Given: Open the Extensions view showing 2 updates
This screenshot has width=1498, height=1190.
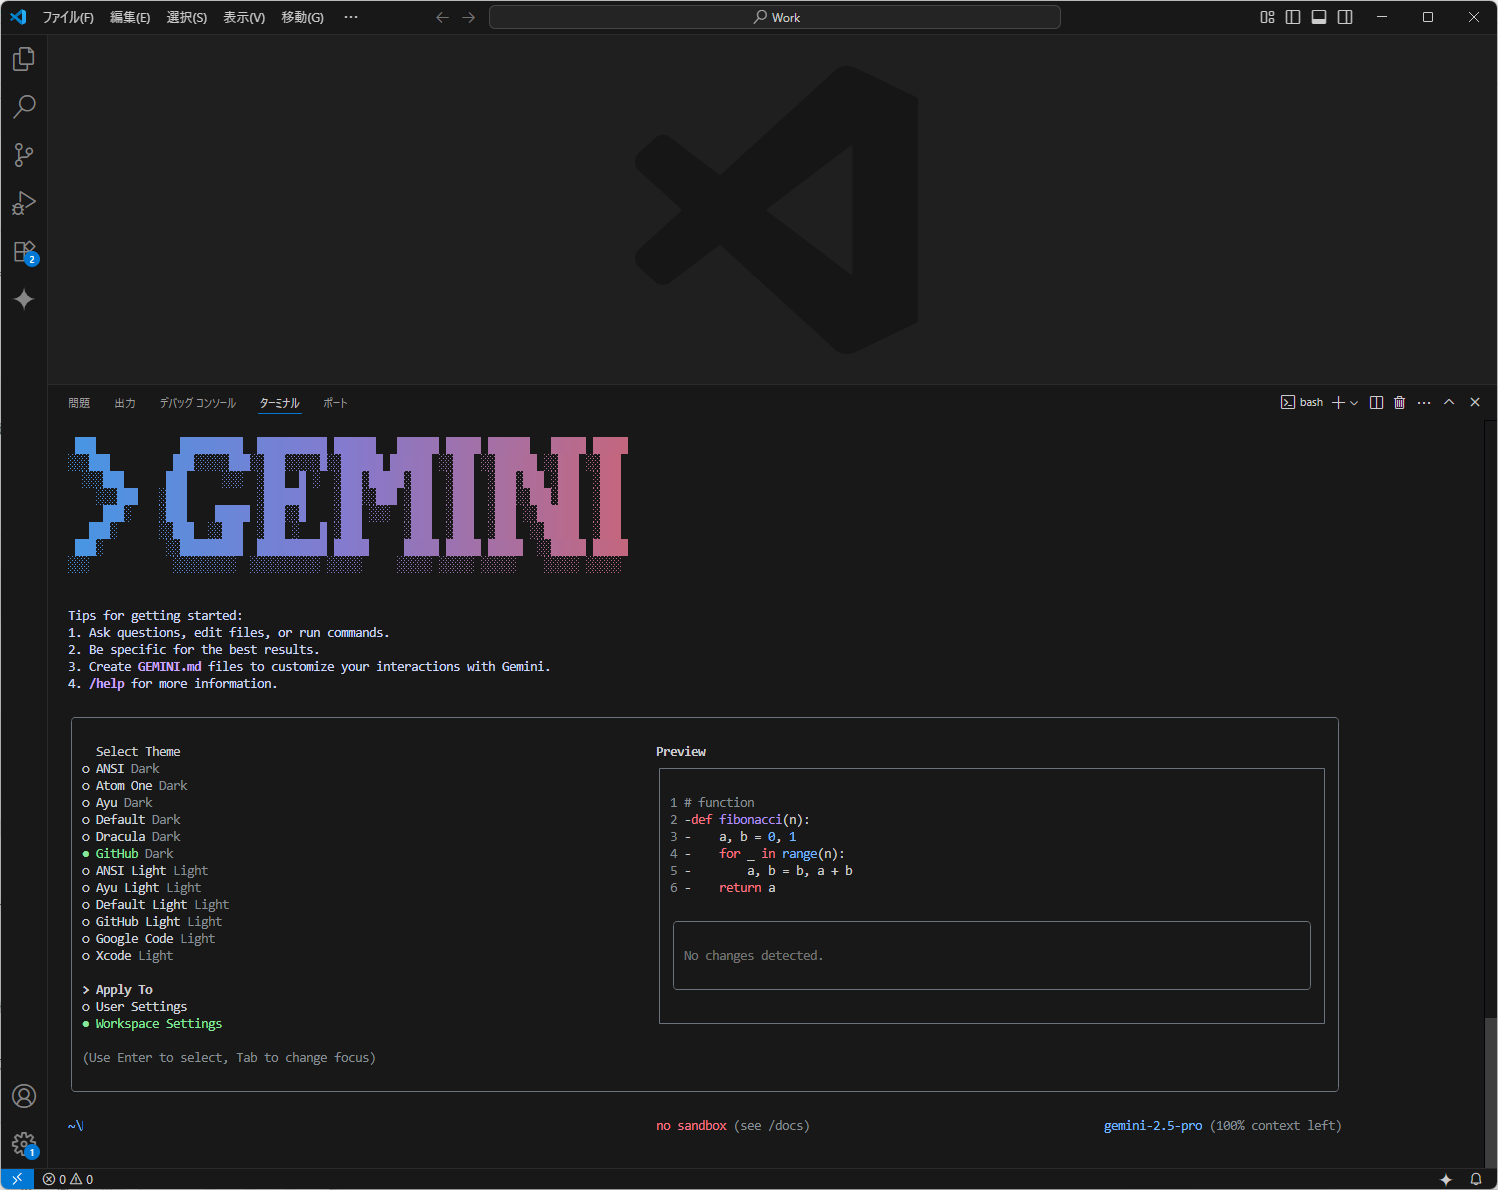Looking at the screenshot, I should point(23,251).
